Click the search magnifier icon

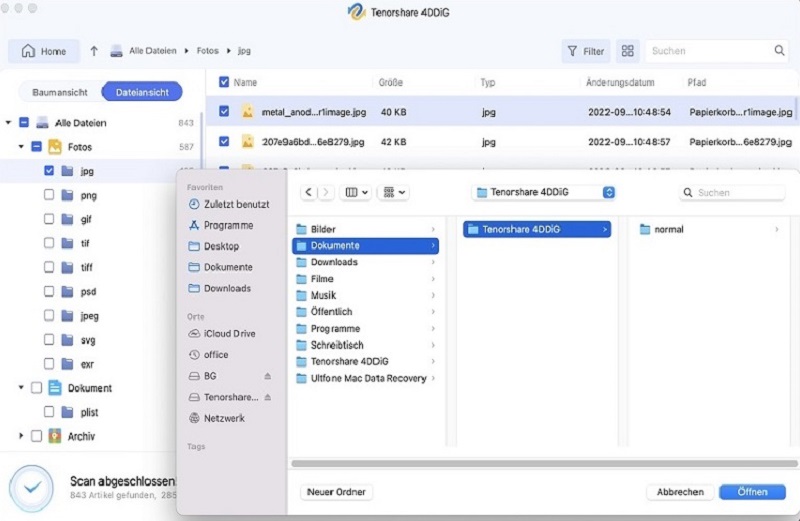779,51
